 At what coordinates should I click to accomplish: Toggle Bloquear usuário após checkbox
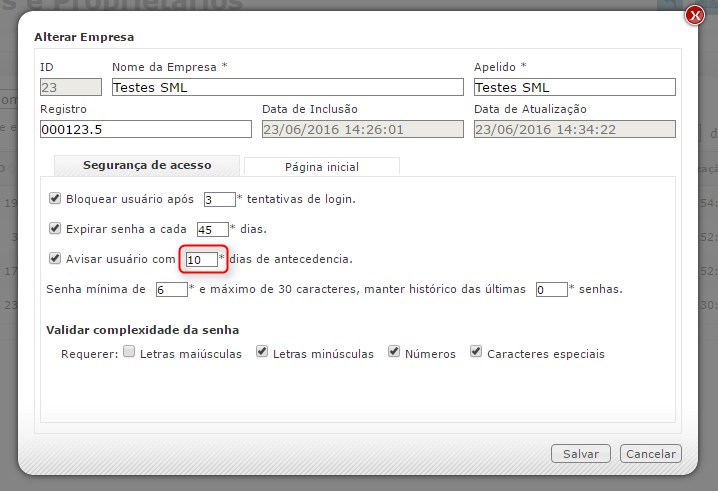pyautogui.click(x=55, y=199)
